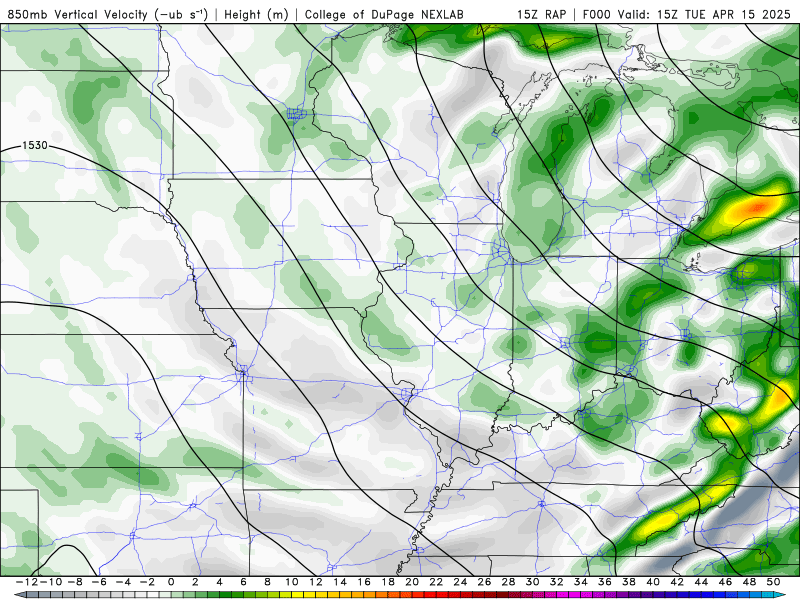
Task: Click the 1530 height contour label
Action: [x=35, y=145]
